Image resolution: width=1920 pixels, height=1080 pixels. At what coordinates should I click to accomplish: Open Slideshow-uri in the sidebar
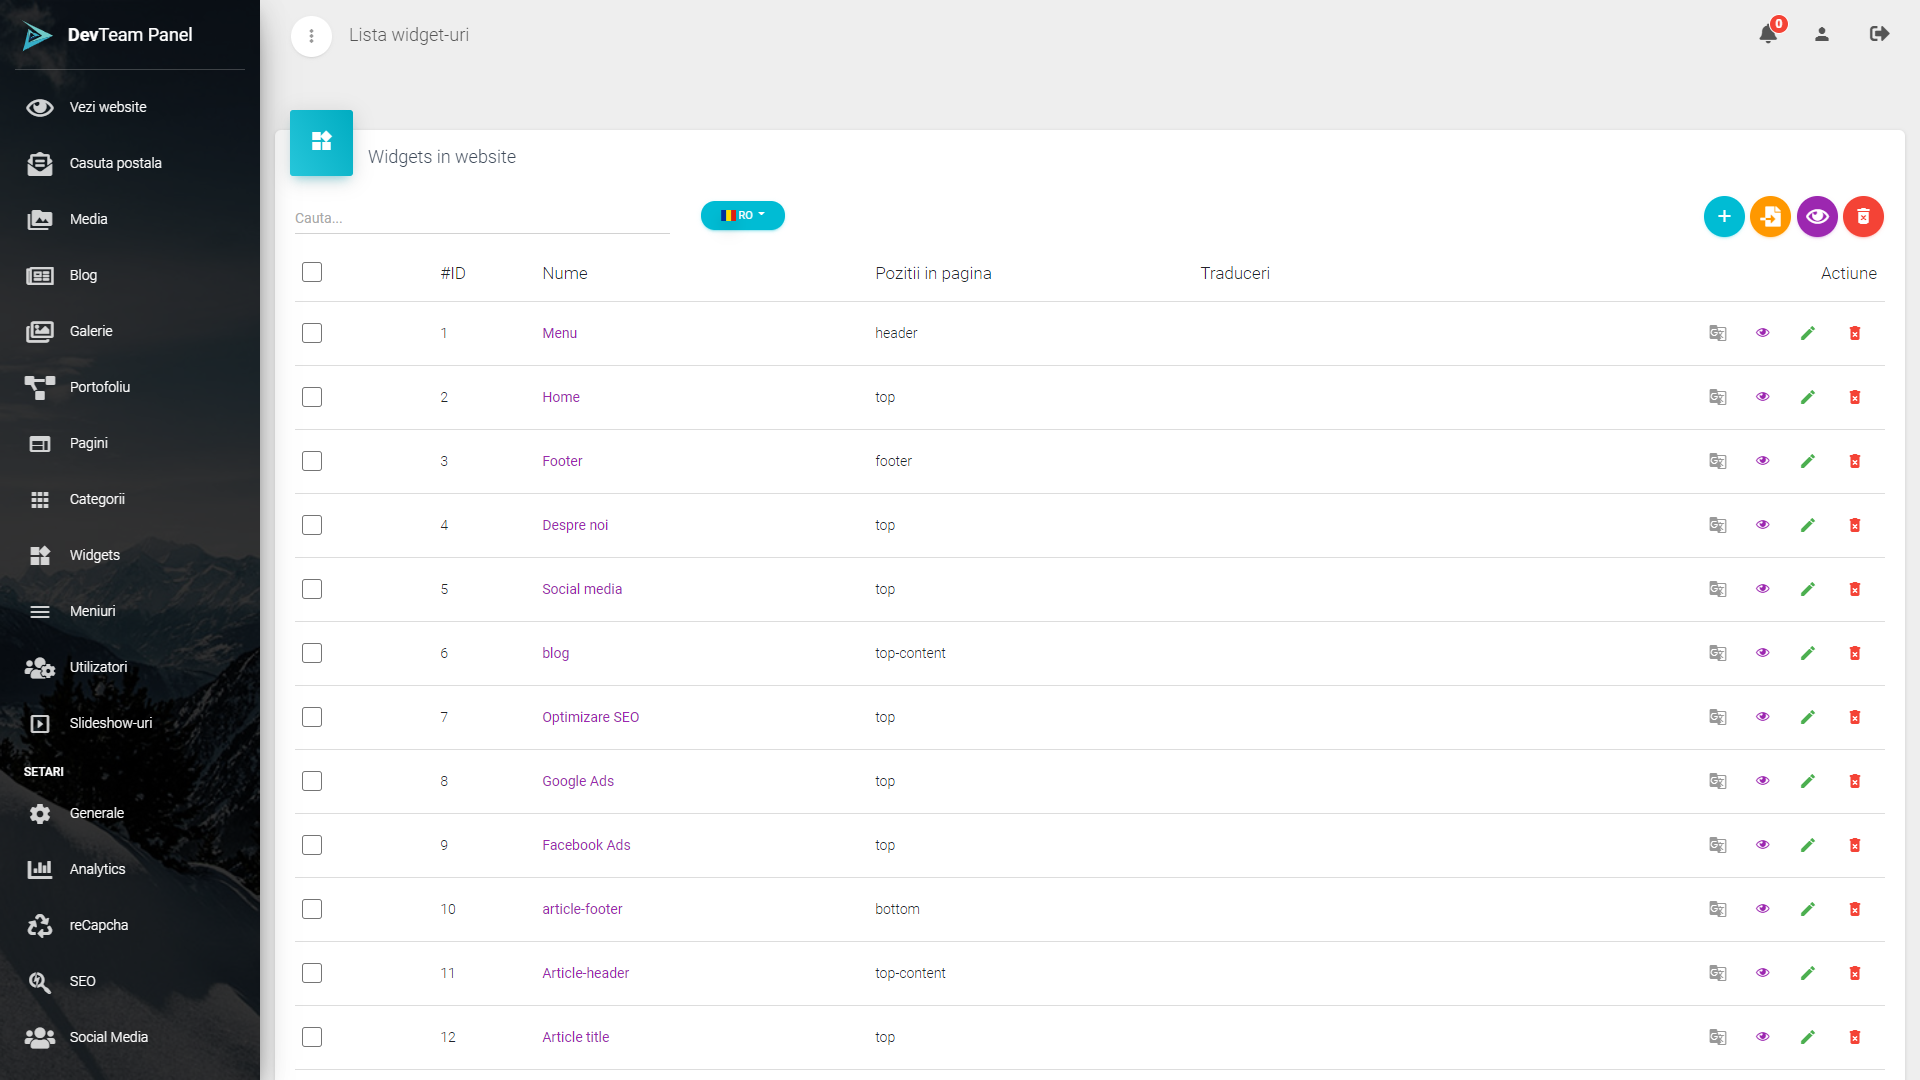tap(110, 723)
